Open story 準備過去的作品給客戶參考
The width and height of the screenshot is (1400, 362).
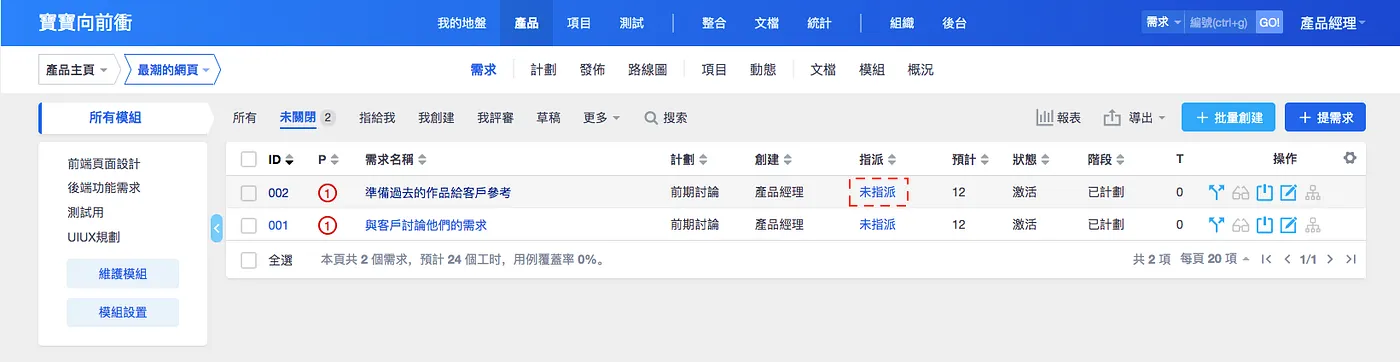click(x=438, y=193)
